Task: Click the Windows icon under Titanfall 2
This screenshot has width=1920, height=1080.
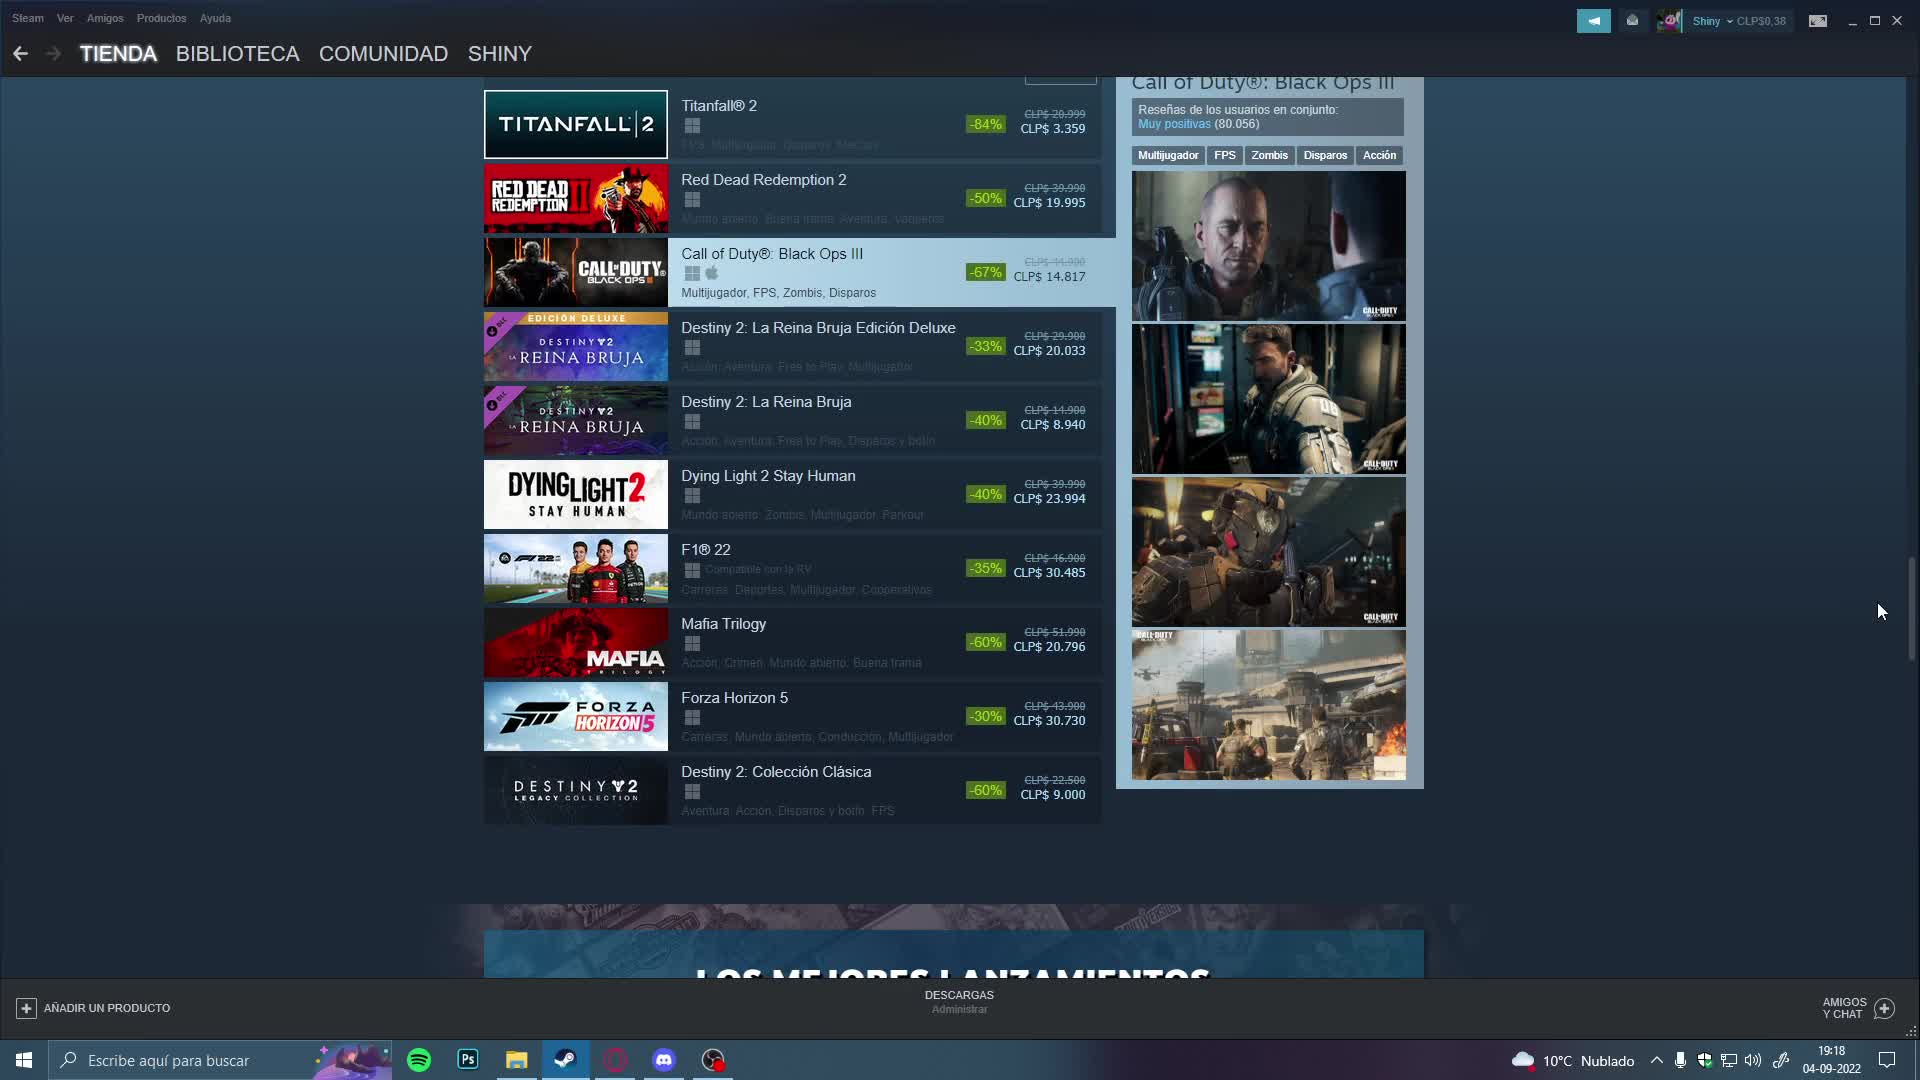Action: [692, 126]
